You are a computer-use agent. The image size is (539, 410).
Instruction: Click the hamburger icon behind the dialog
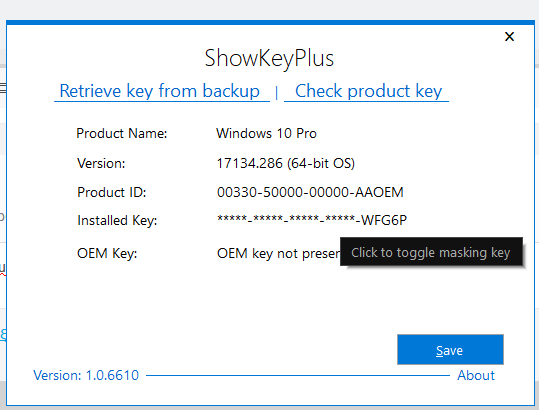(x=3, y=88)
